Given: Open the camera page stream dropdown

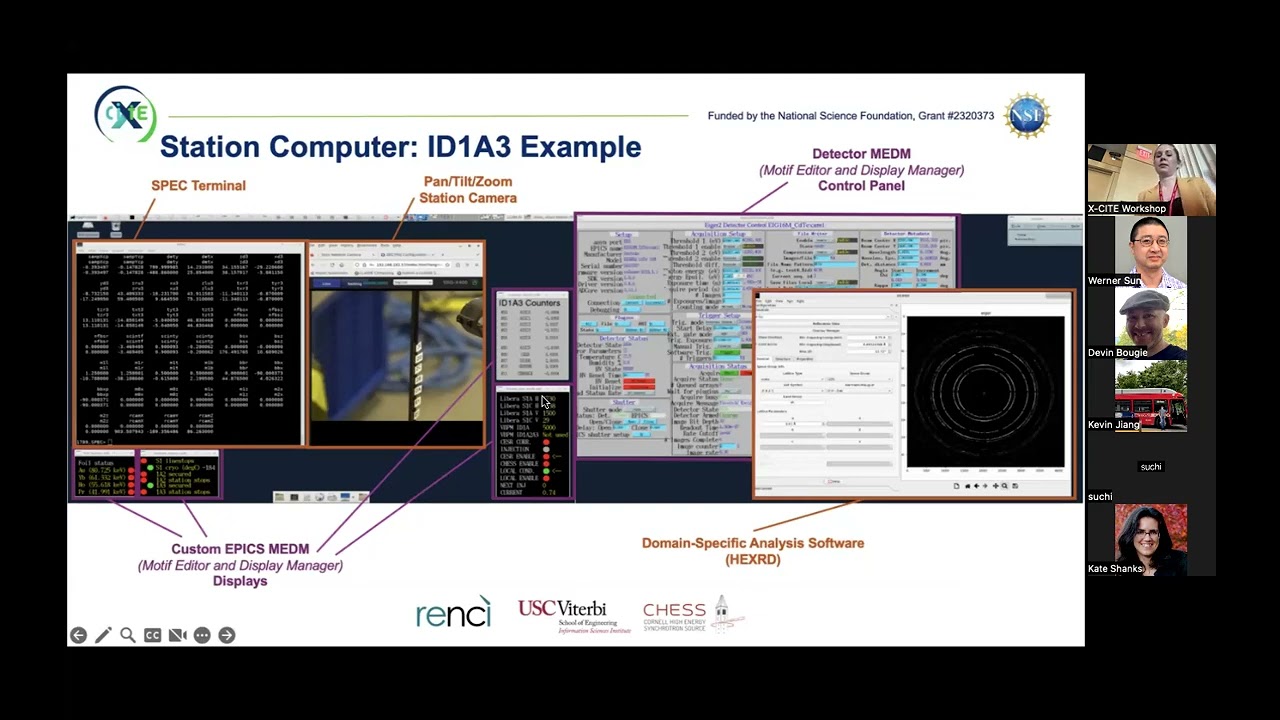Looking at the screenshot, I should click(x=413, y=282).
